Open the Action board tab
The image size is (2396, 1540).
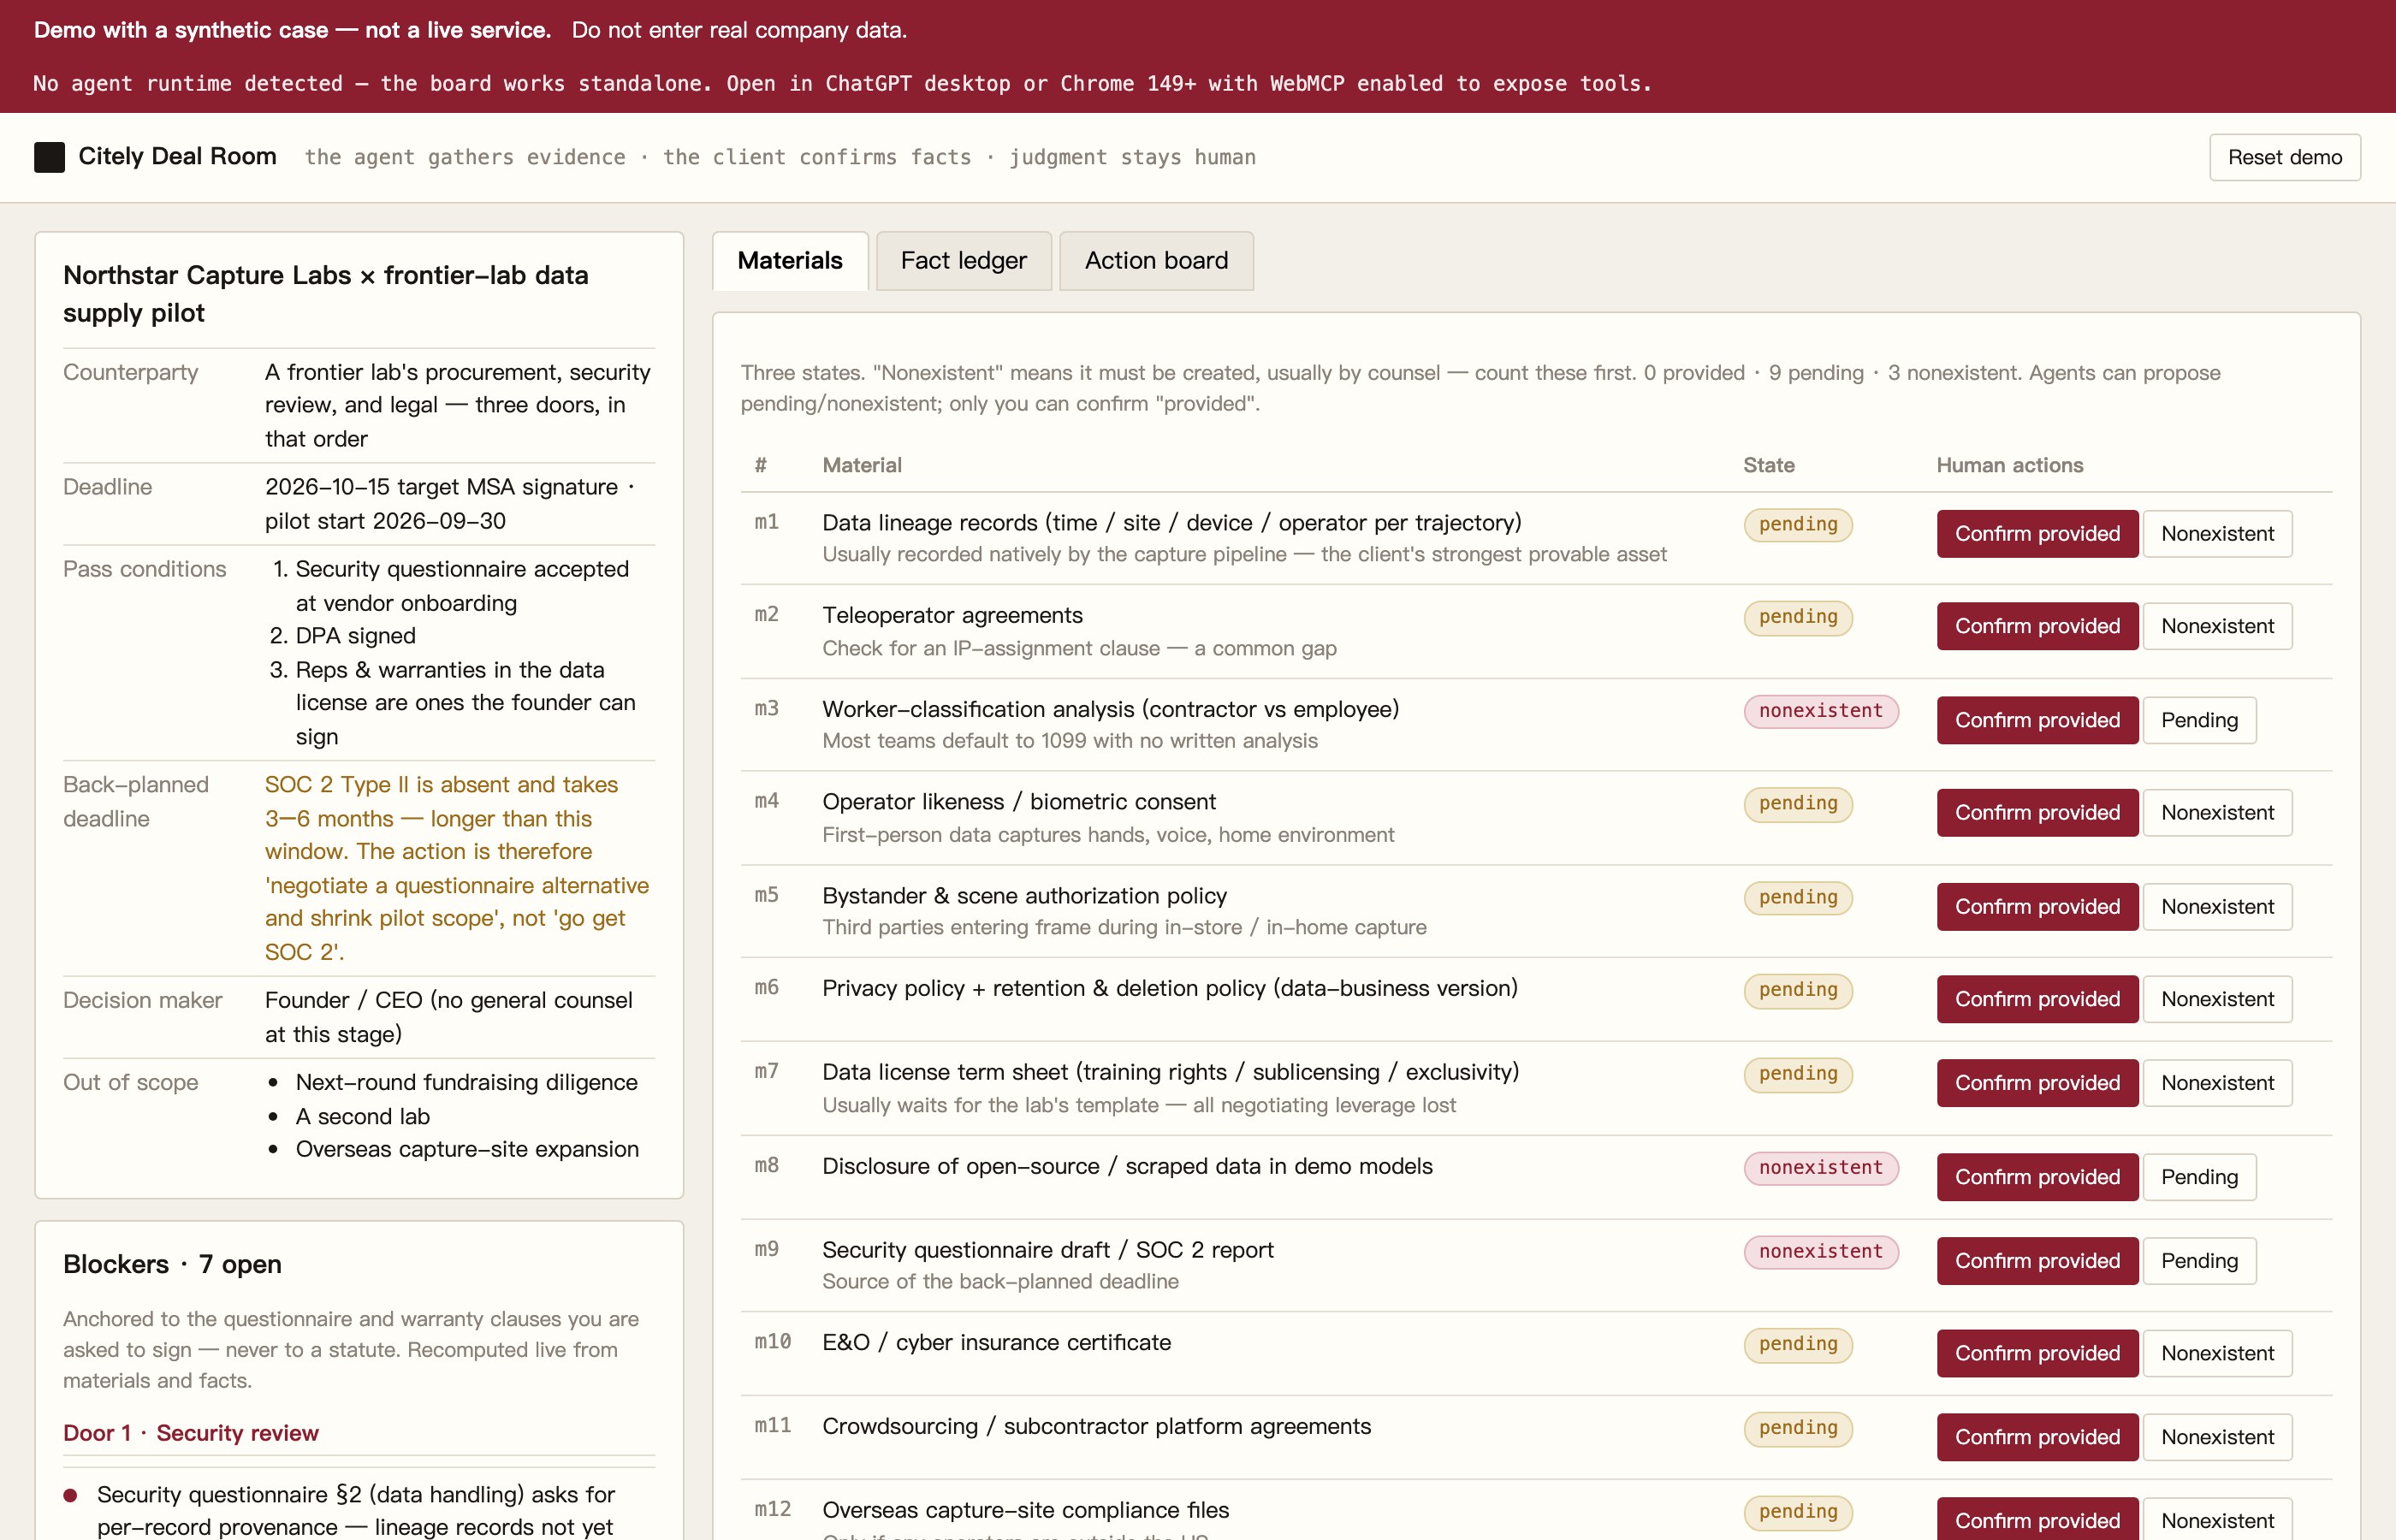coord(1156,261)
